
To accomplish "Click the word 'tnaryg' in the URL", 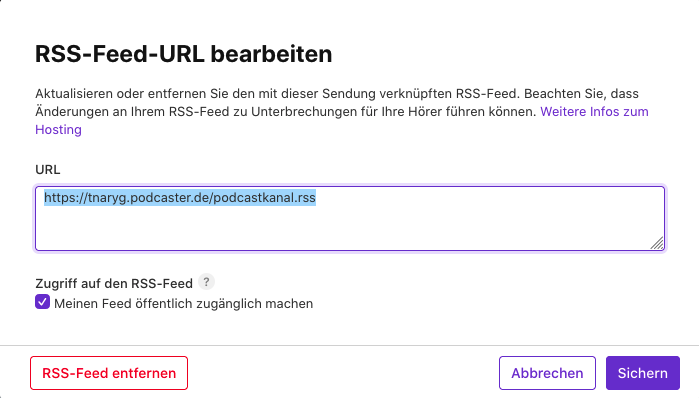I will tap(107, 197).
